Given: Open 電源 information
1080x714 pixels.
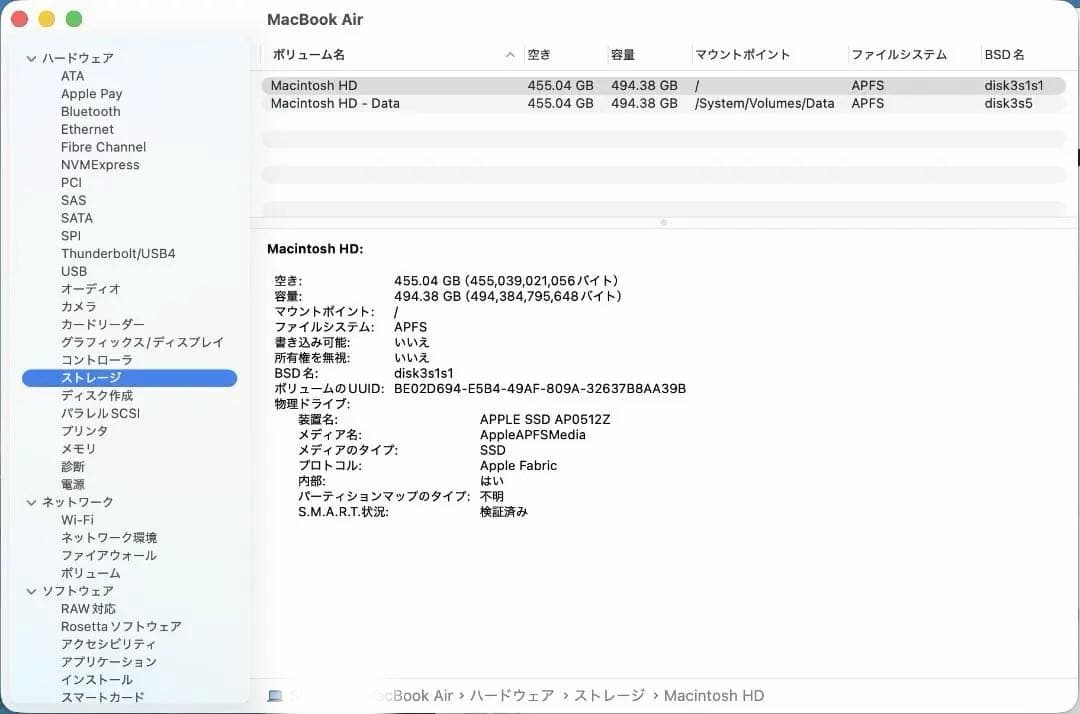Looking at the screenshot, I should [x=74, y=484].
